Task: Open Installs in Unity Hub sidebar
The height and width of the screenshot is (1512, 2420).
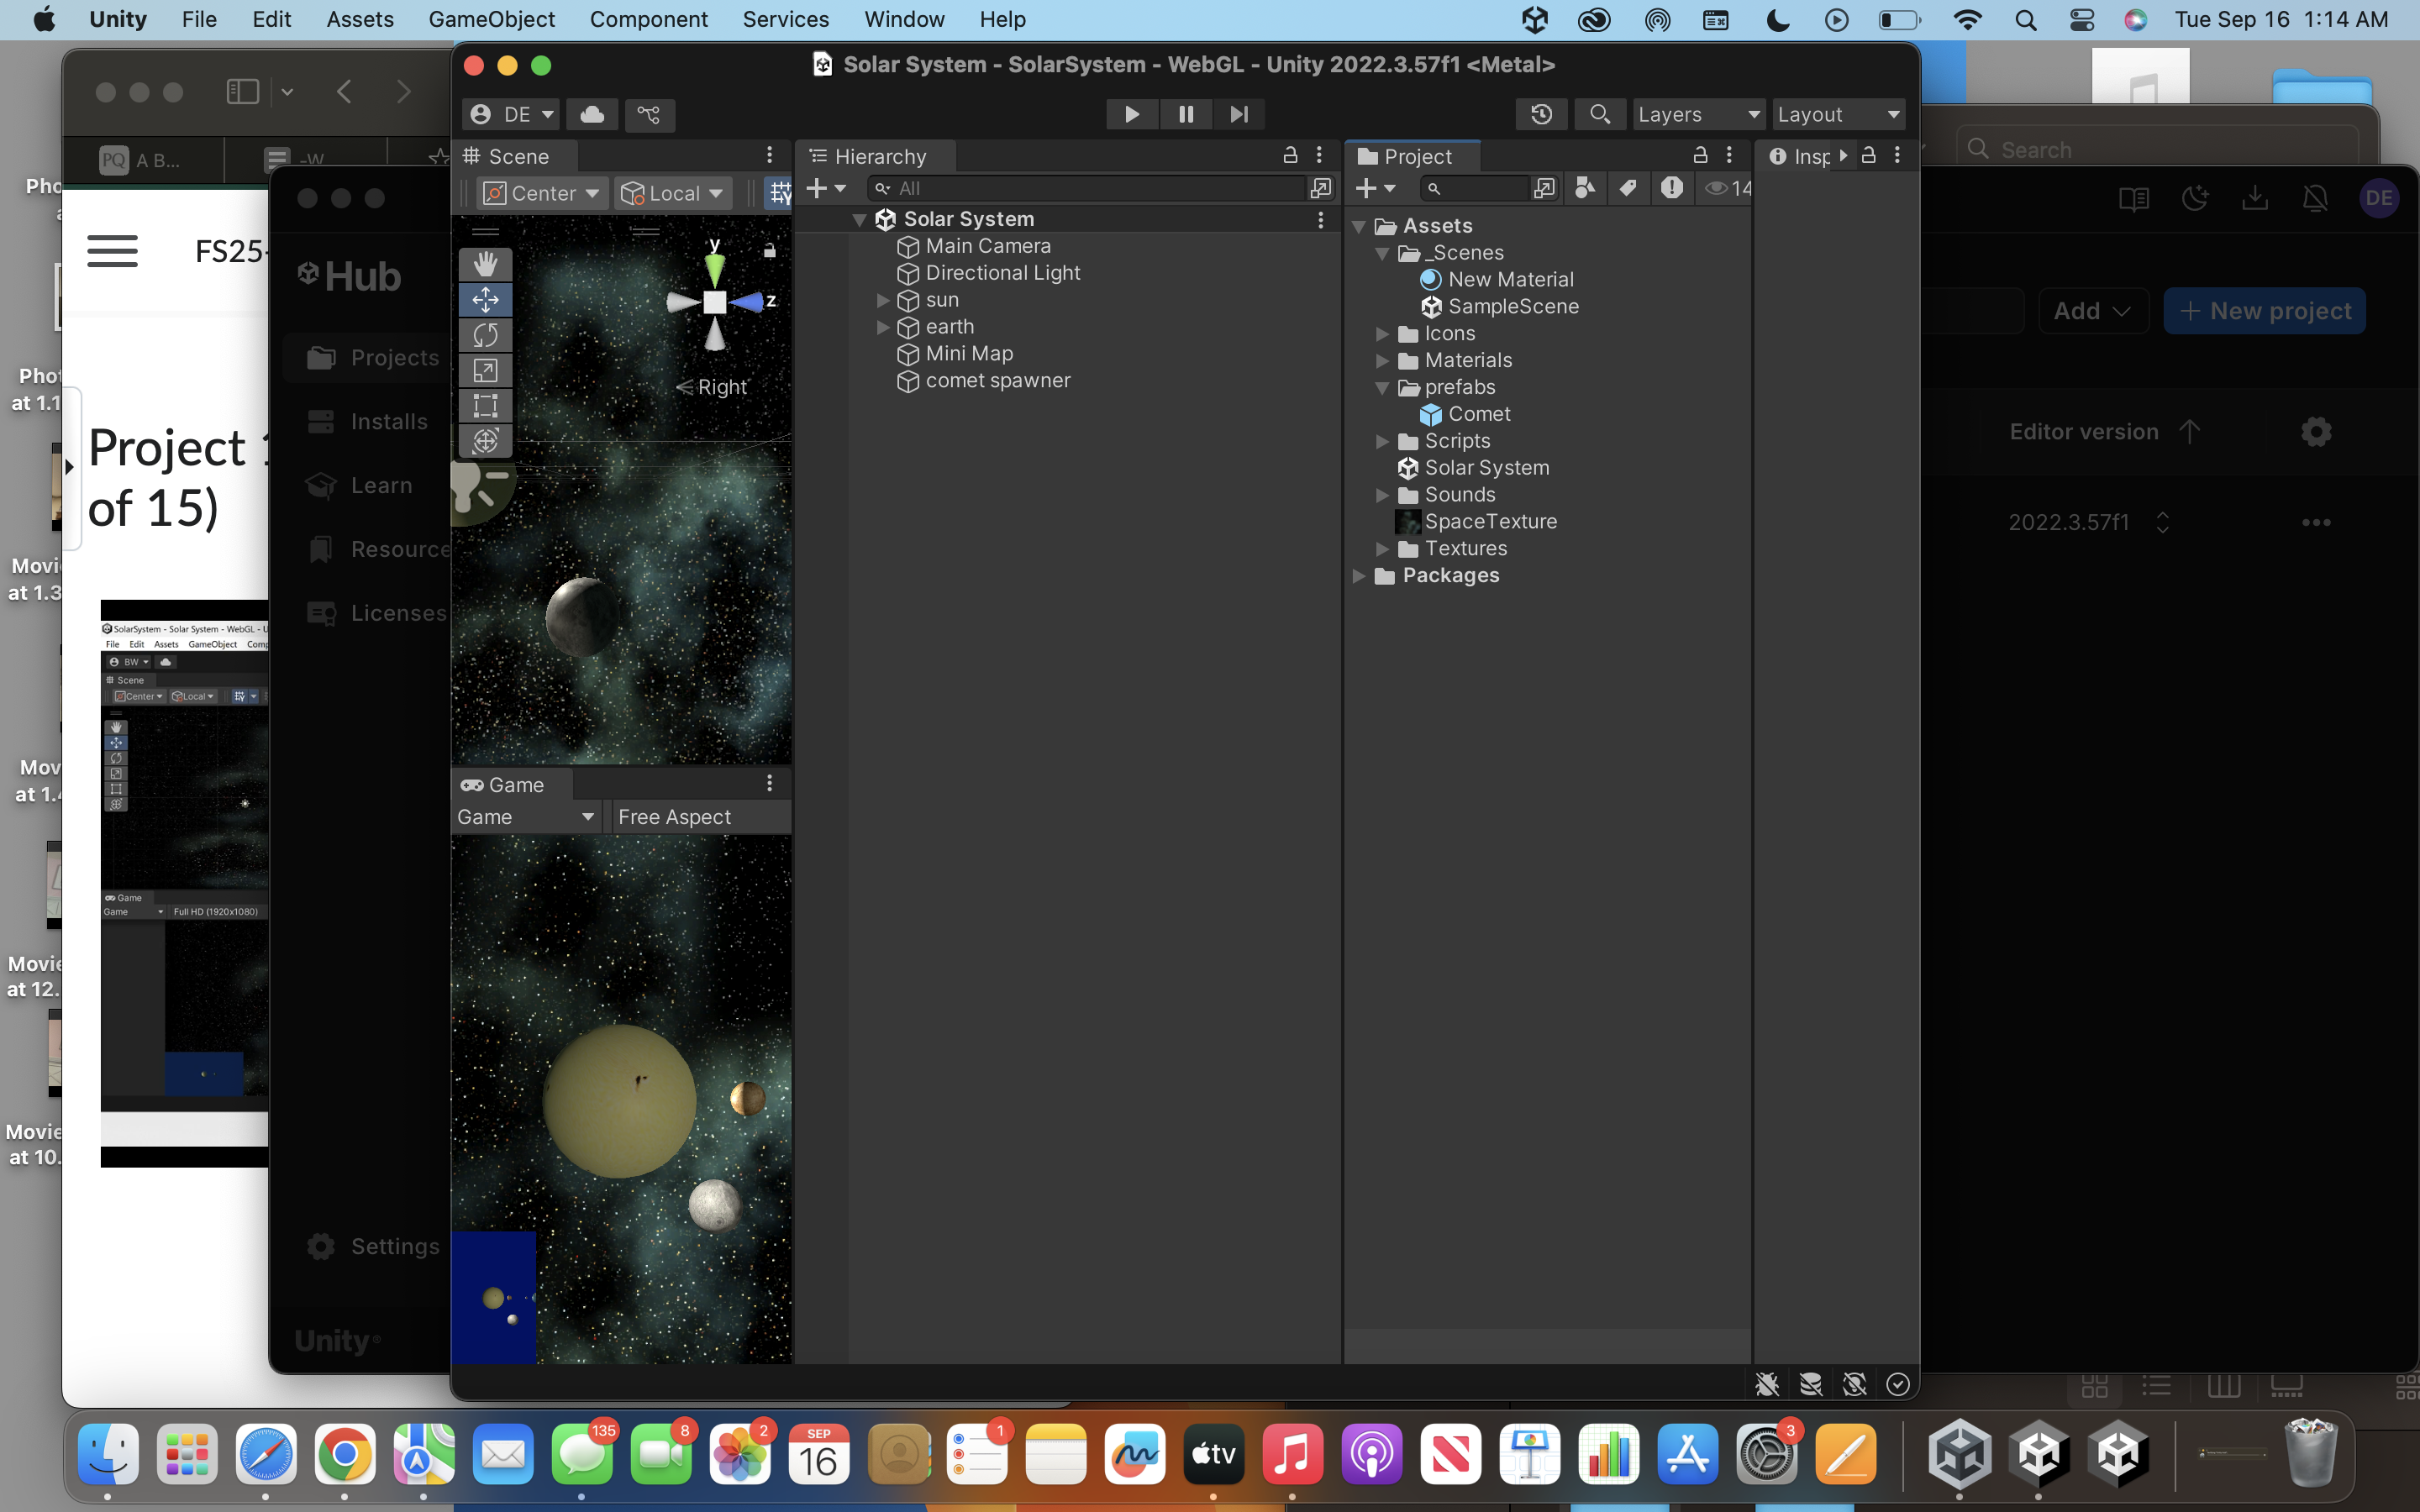Action: coord(388,421)
